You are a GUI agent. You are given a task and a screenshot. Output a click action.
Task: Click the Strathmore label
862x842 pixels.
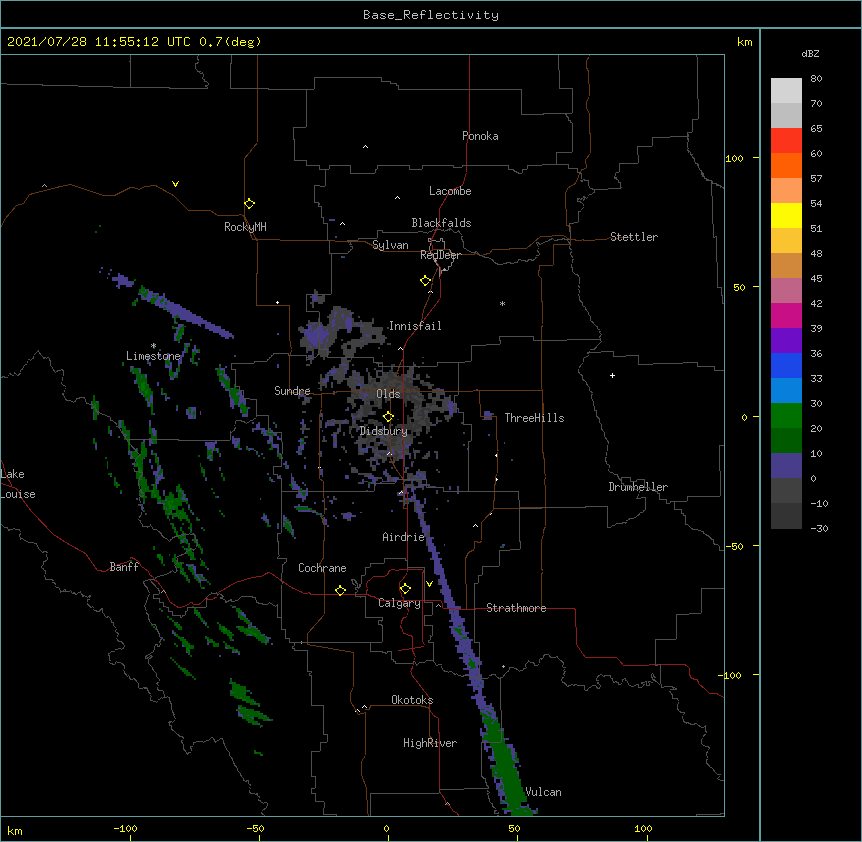click(x=516, y=608)
